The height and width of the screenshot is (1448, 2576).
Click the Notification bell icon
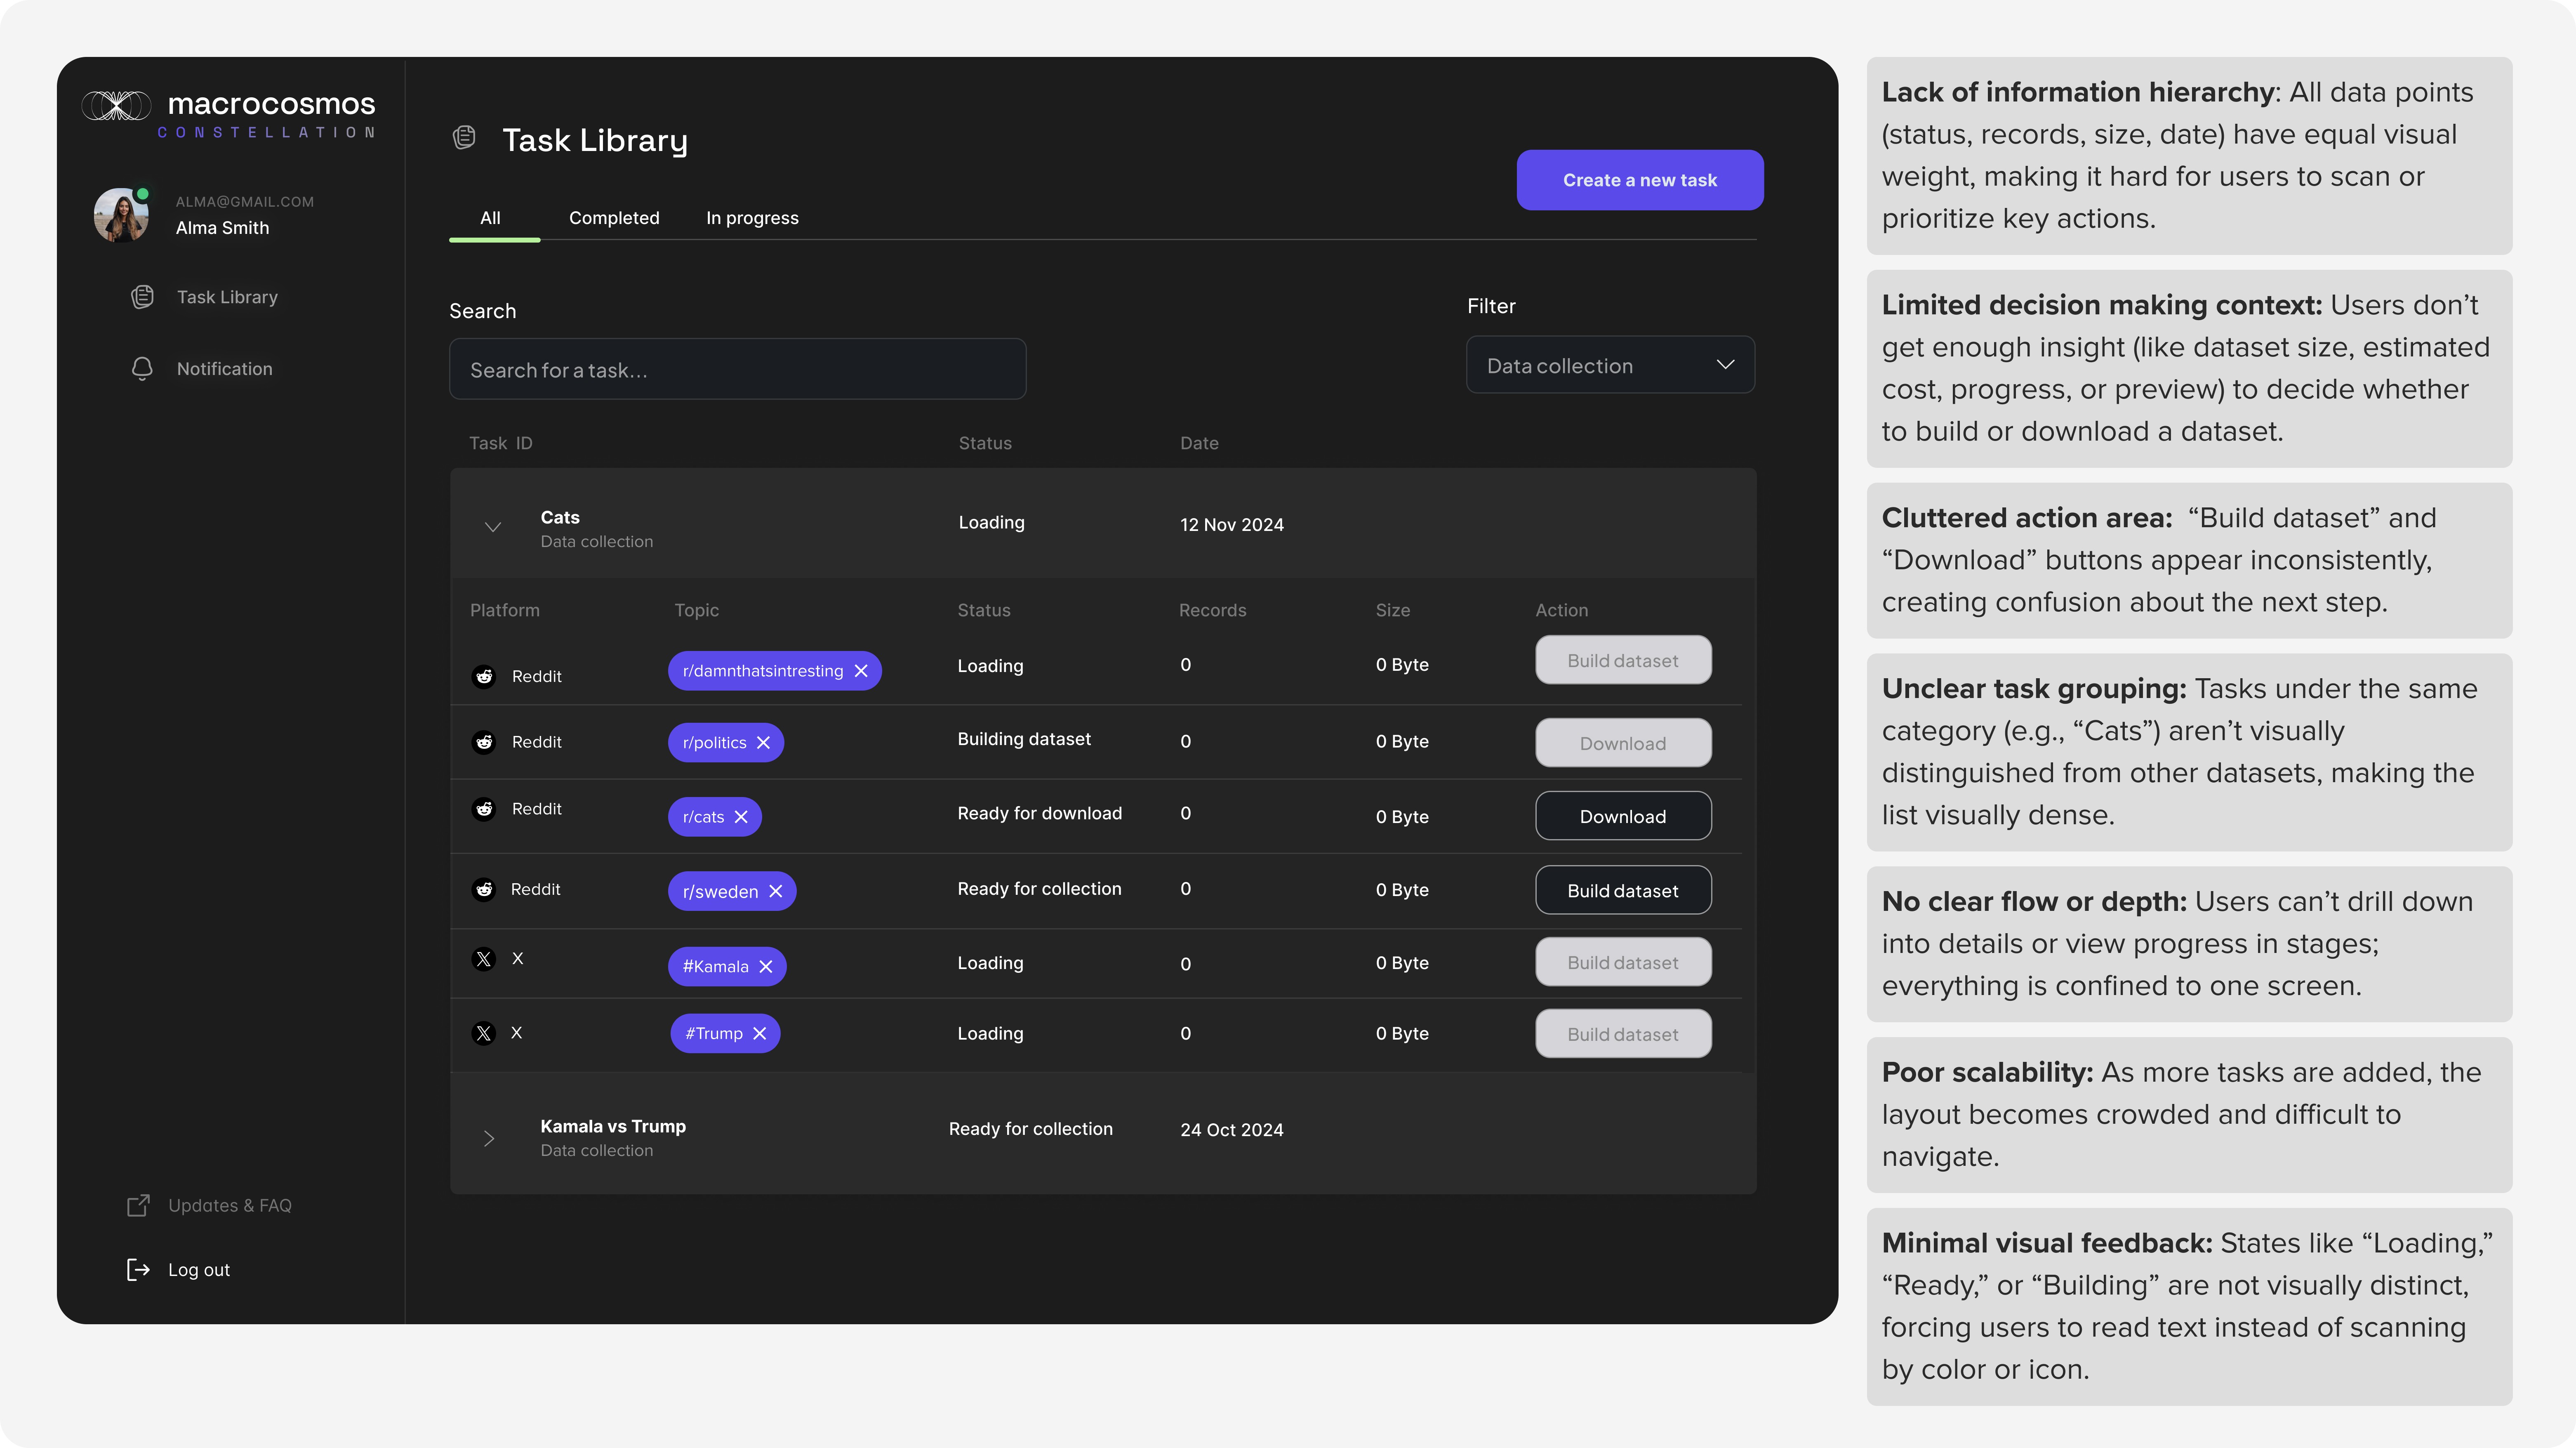pos(142,369)
